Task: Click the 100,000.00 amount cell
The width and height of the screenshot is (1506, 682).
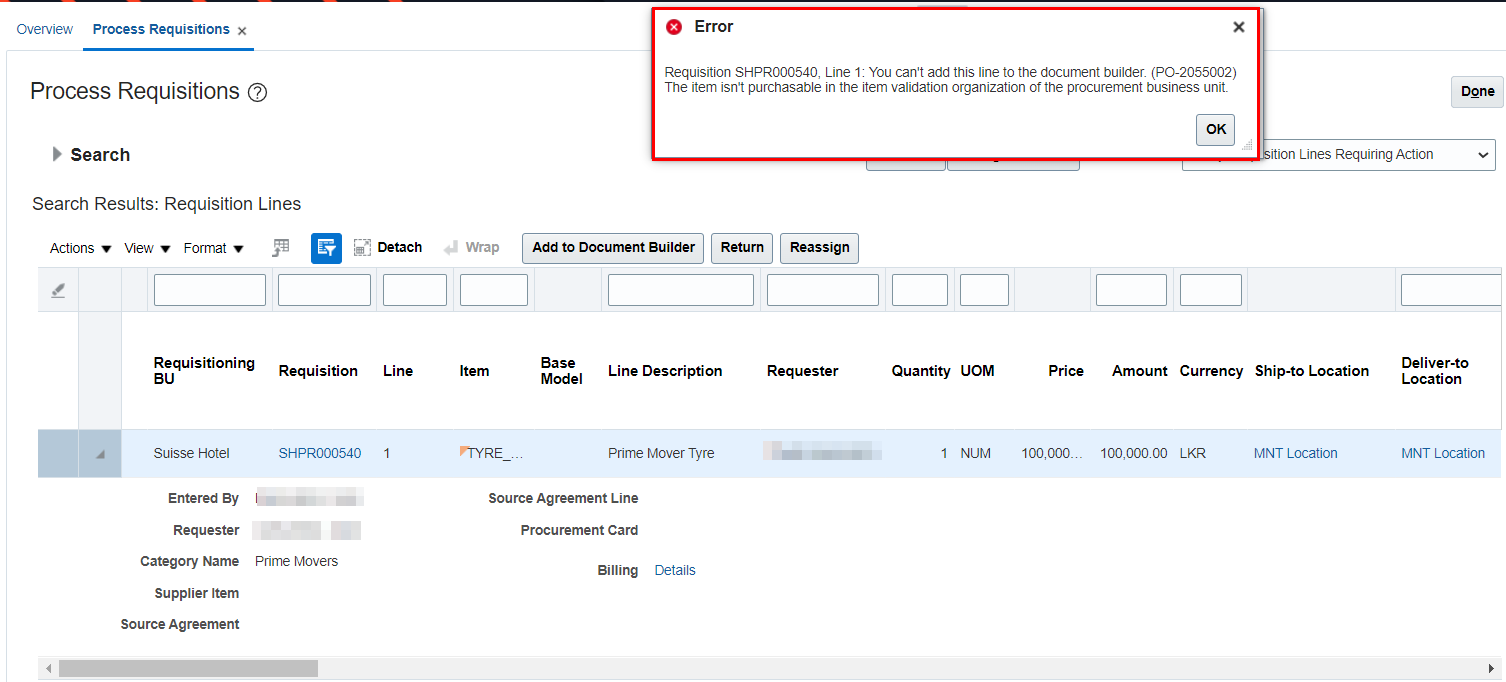Action: click(1133, 453)
